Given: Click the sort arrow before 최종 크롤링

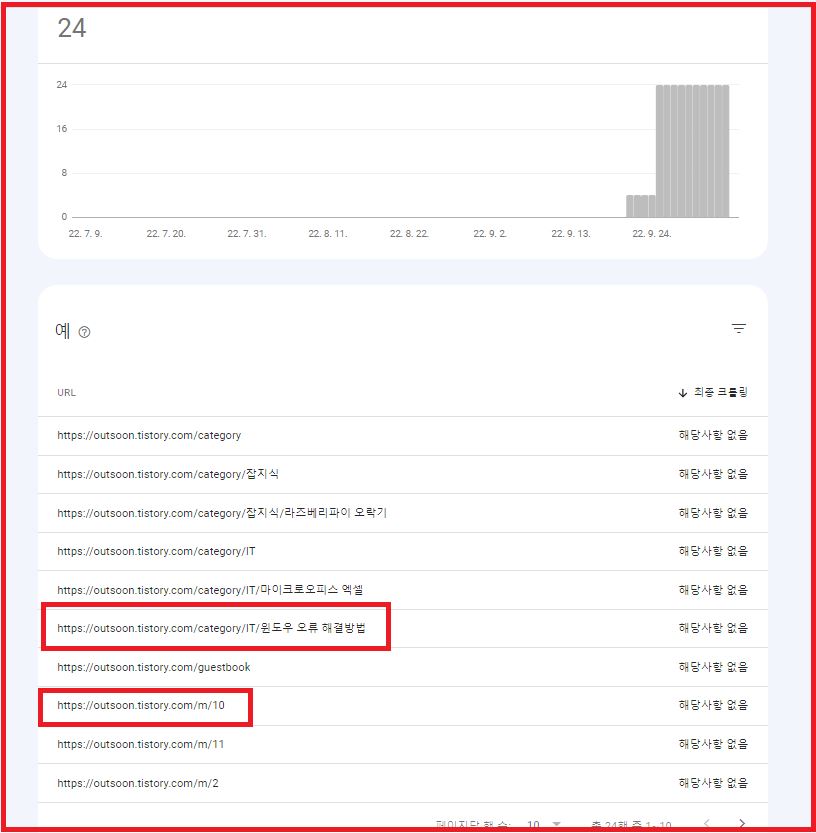Looking at the screenshot, I should [683, 393].
